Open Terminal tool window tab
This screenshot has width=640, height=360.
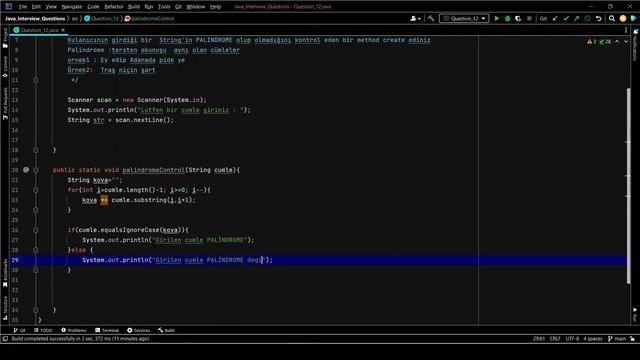107,330
